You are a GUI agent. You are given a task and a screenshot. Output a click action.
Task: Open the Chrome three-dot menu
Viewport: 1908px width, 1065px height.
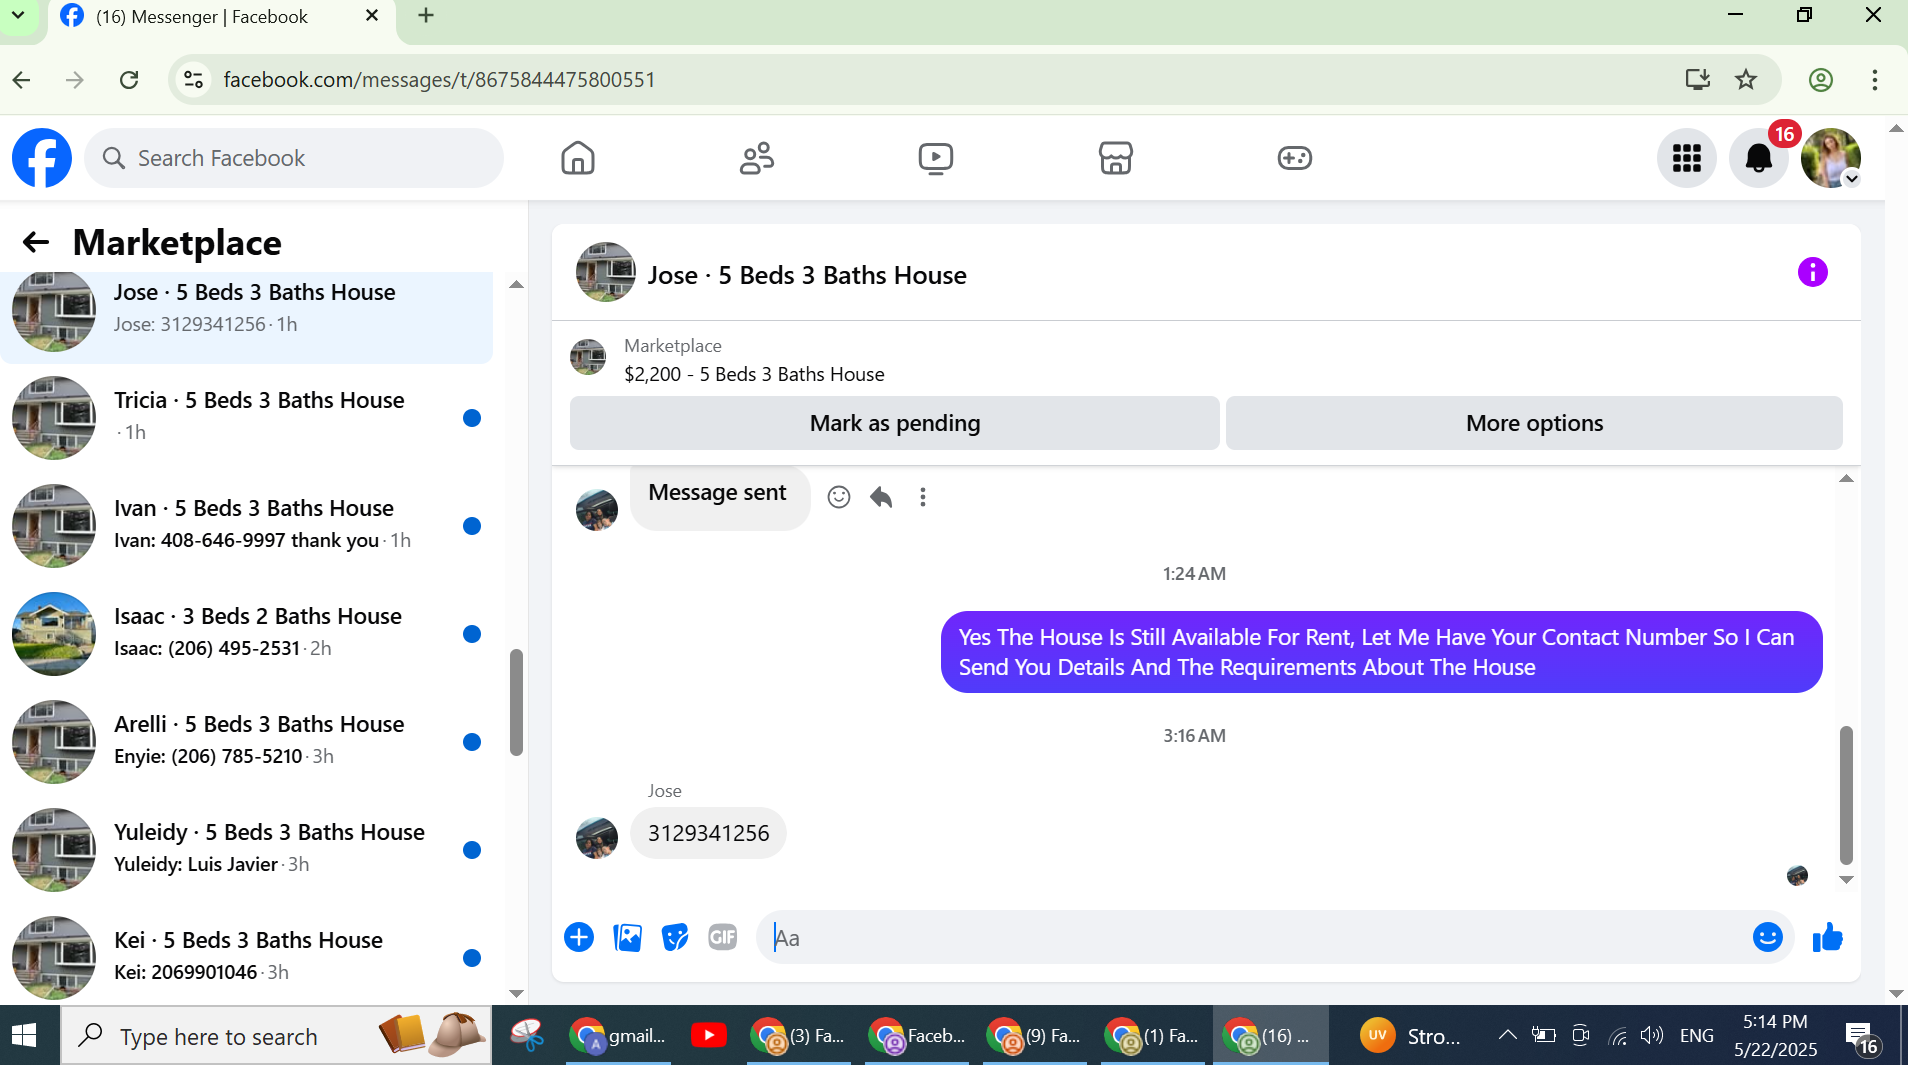click(x=1875, y=80)
